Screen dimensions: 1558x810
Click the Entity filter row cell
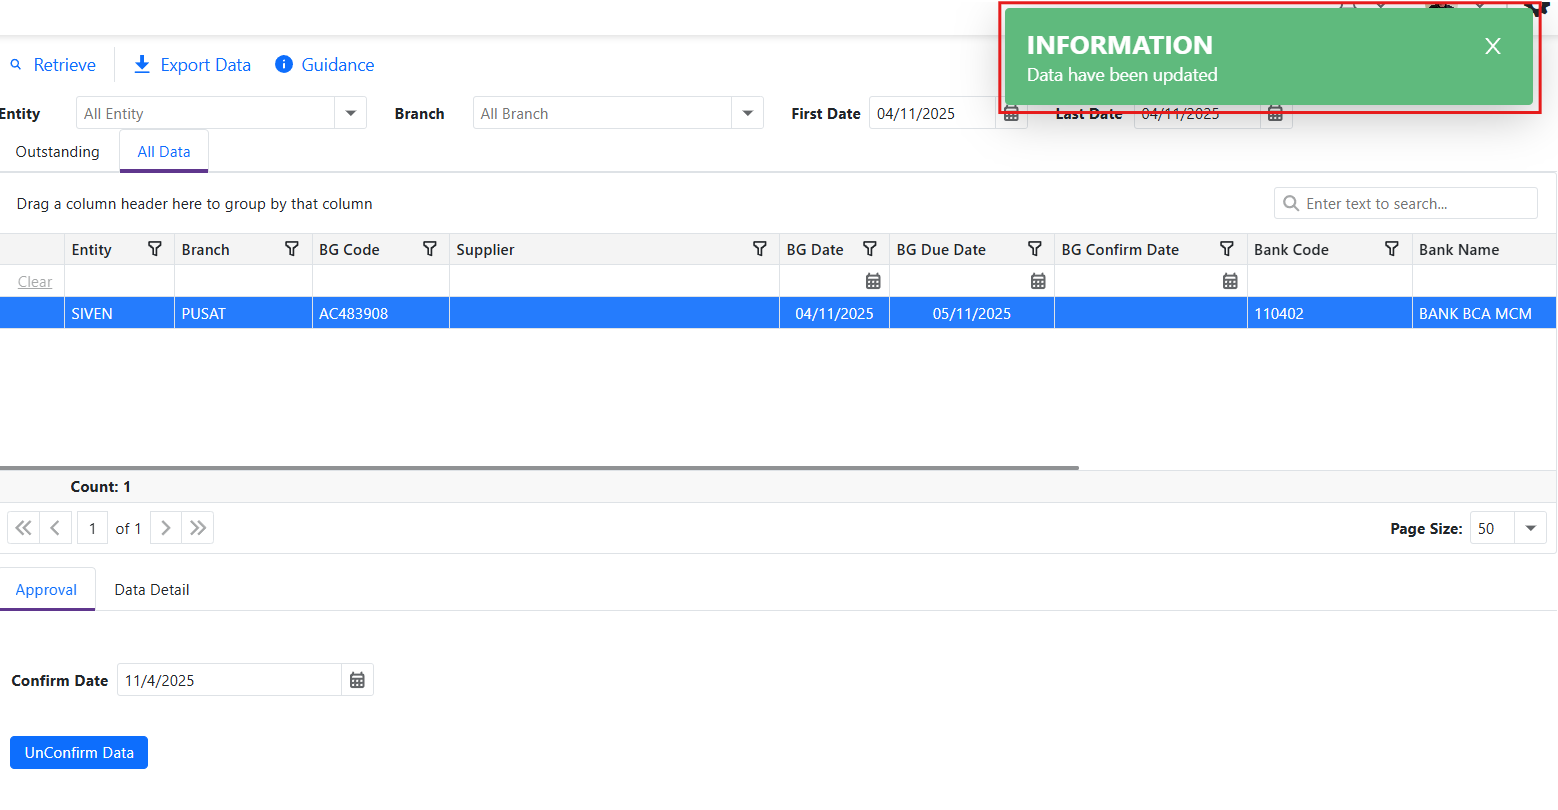(x=119, y=282)
